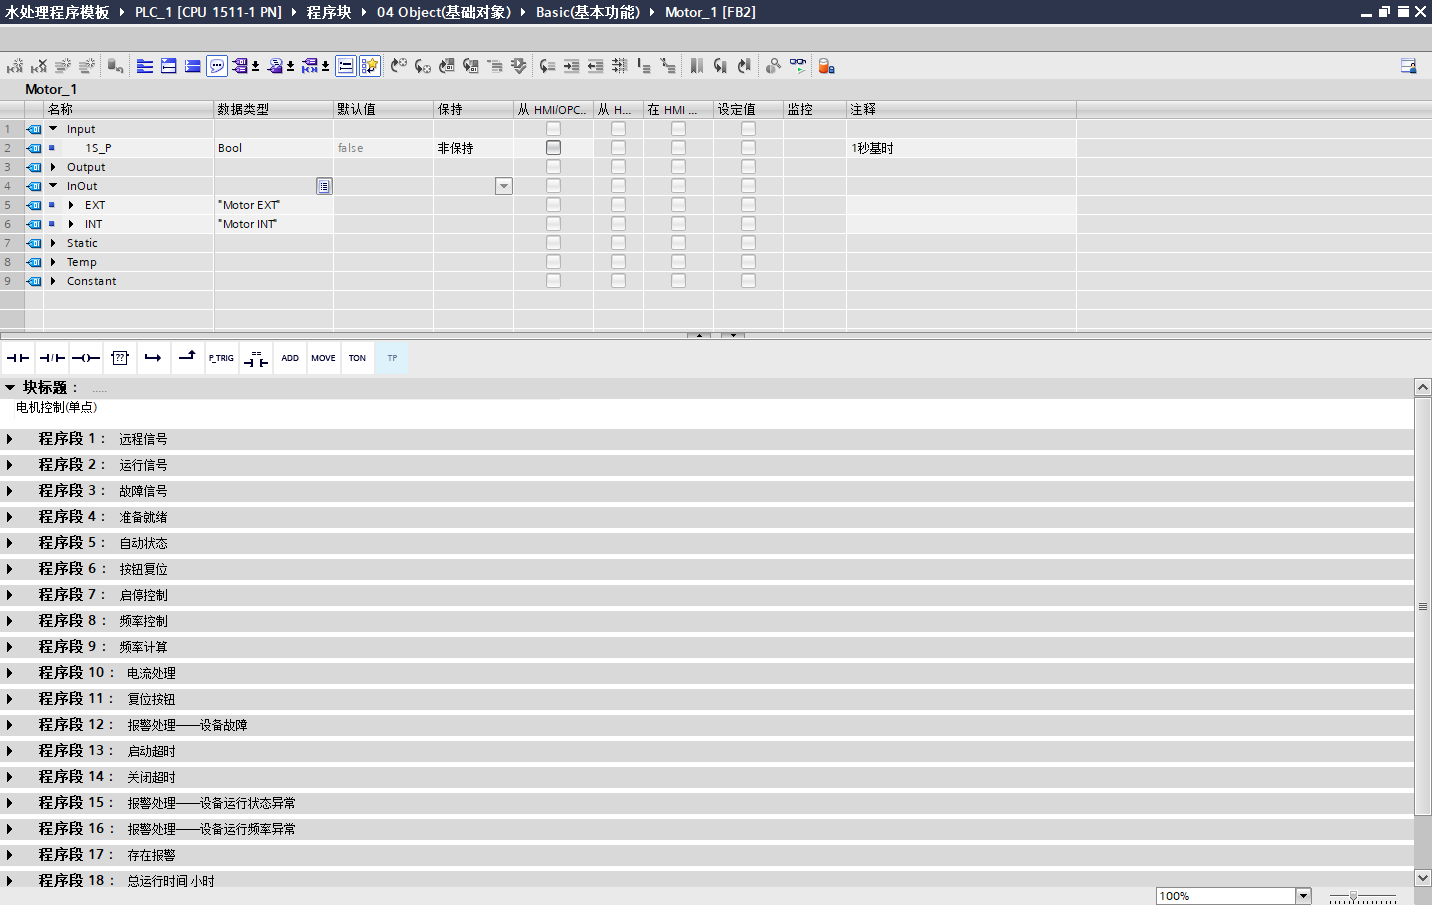1432x905 pixels.
Task: Open the zoom level dropdown at bottom right
Action: [1303, 895]
